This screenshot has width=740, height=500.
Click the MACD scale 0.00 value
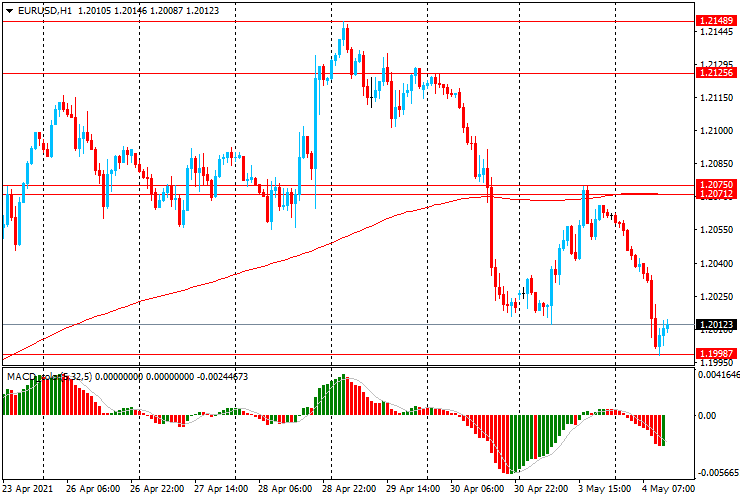click(x=706, y=415)
